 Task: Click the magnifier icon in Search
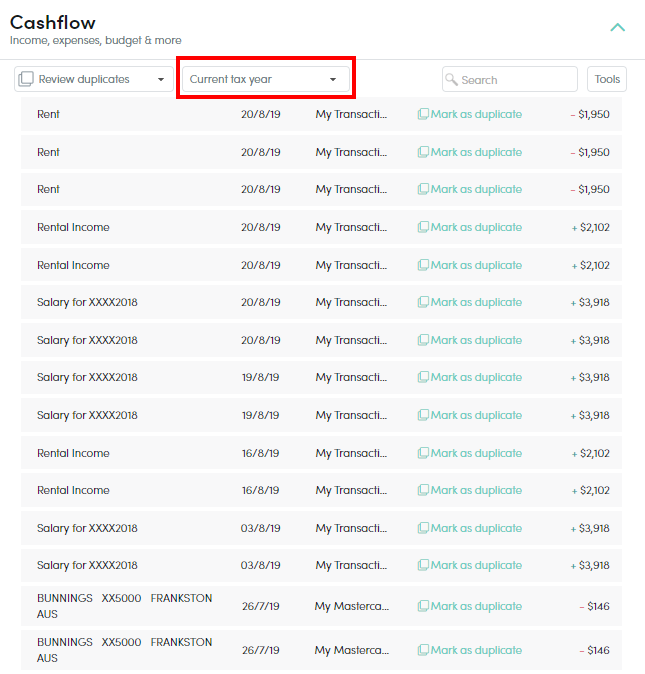451,79
